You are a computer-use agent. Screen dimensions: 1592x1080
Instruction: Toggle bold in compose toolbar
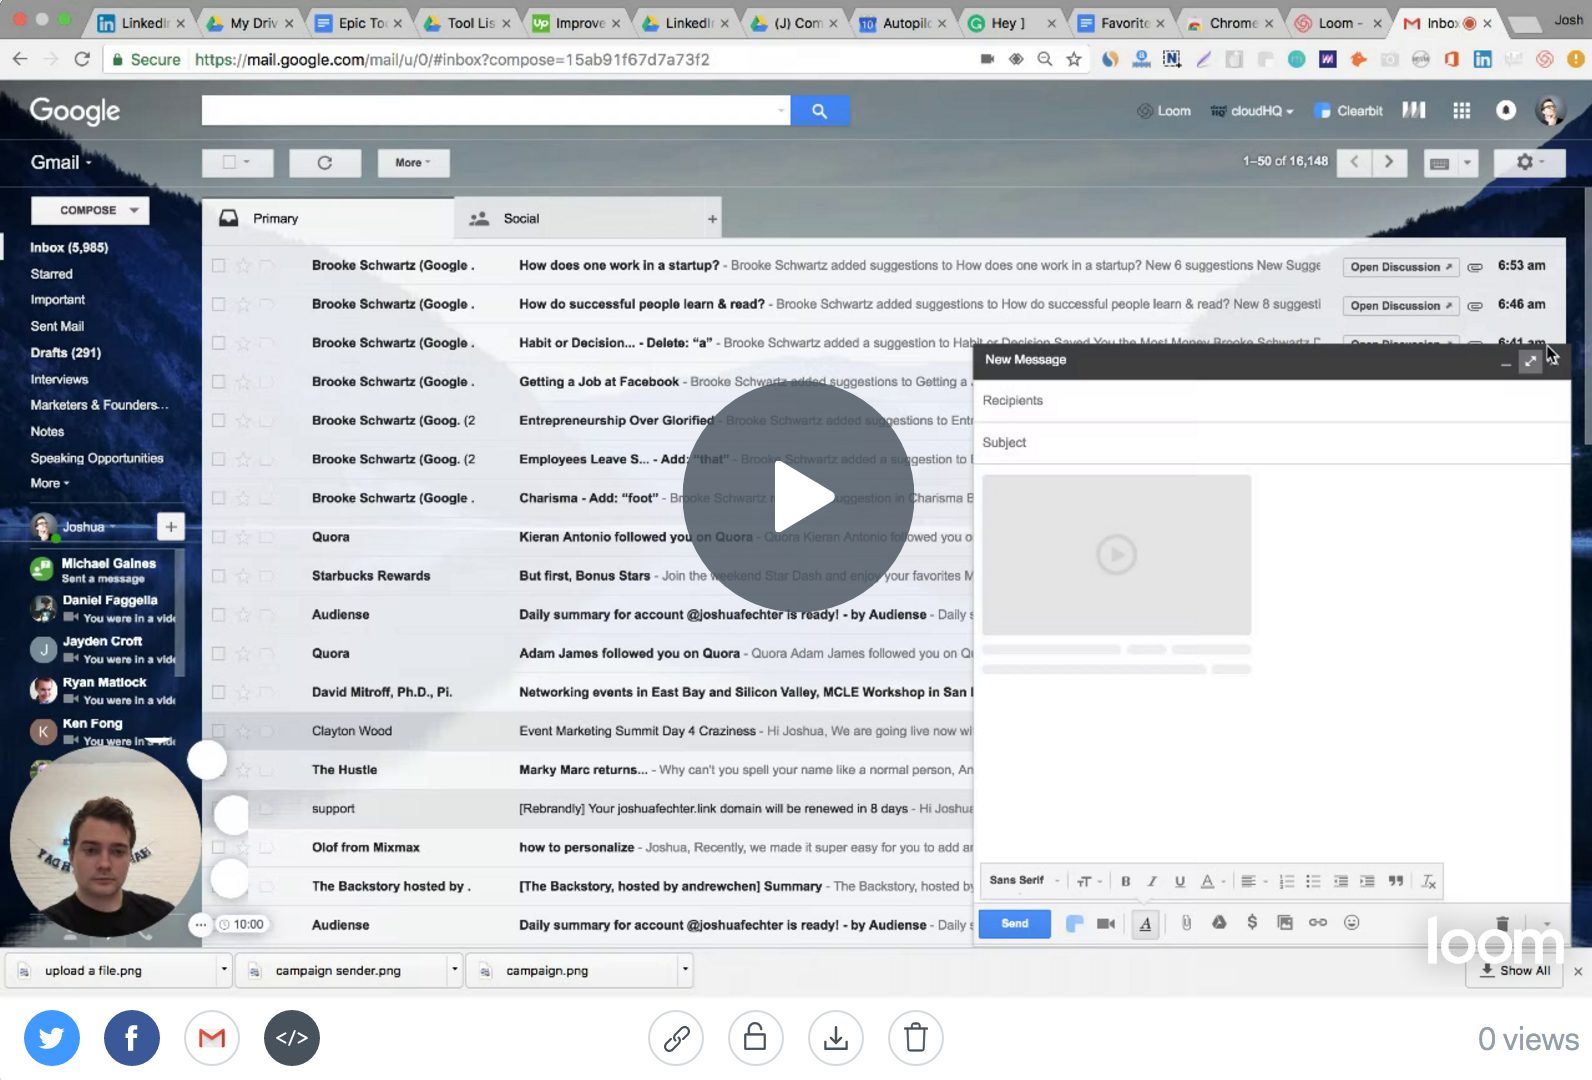pos(1125,881)
